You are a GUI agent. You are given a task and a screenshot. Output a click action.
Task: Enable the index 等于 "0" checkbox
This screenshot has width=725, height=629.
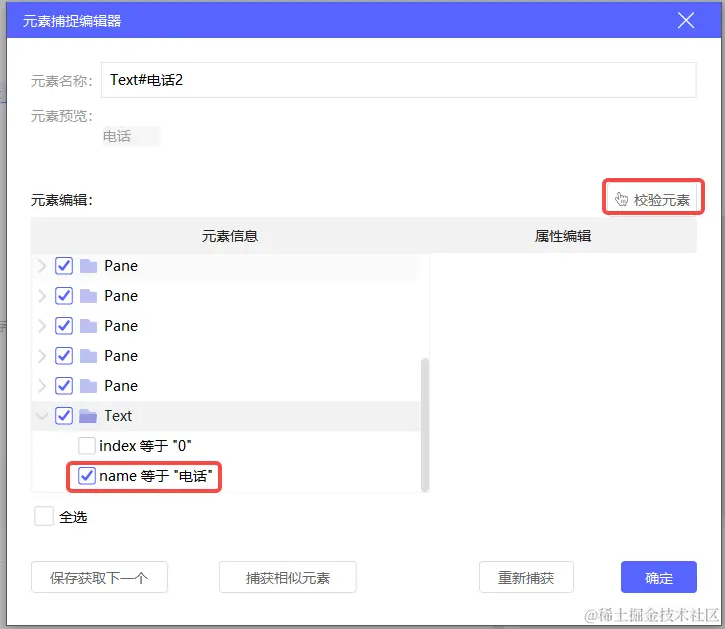(86, 446)
